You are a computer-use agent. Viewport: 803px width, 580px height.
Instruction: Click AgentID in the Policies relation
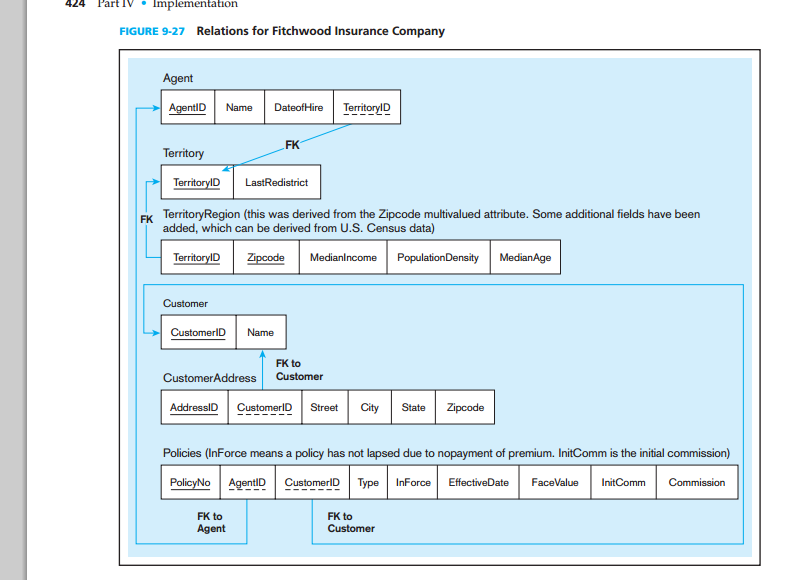(x=248, y=482)
